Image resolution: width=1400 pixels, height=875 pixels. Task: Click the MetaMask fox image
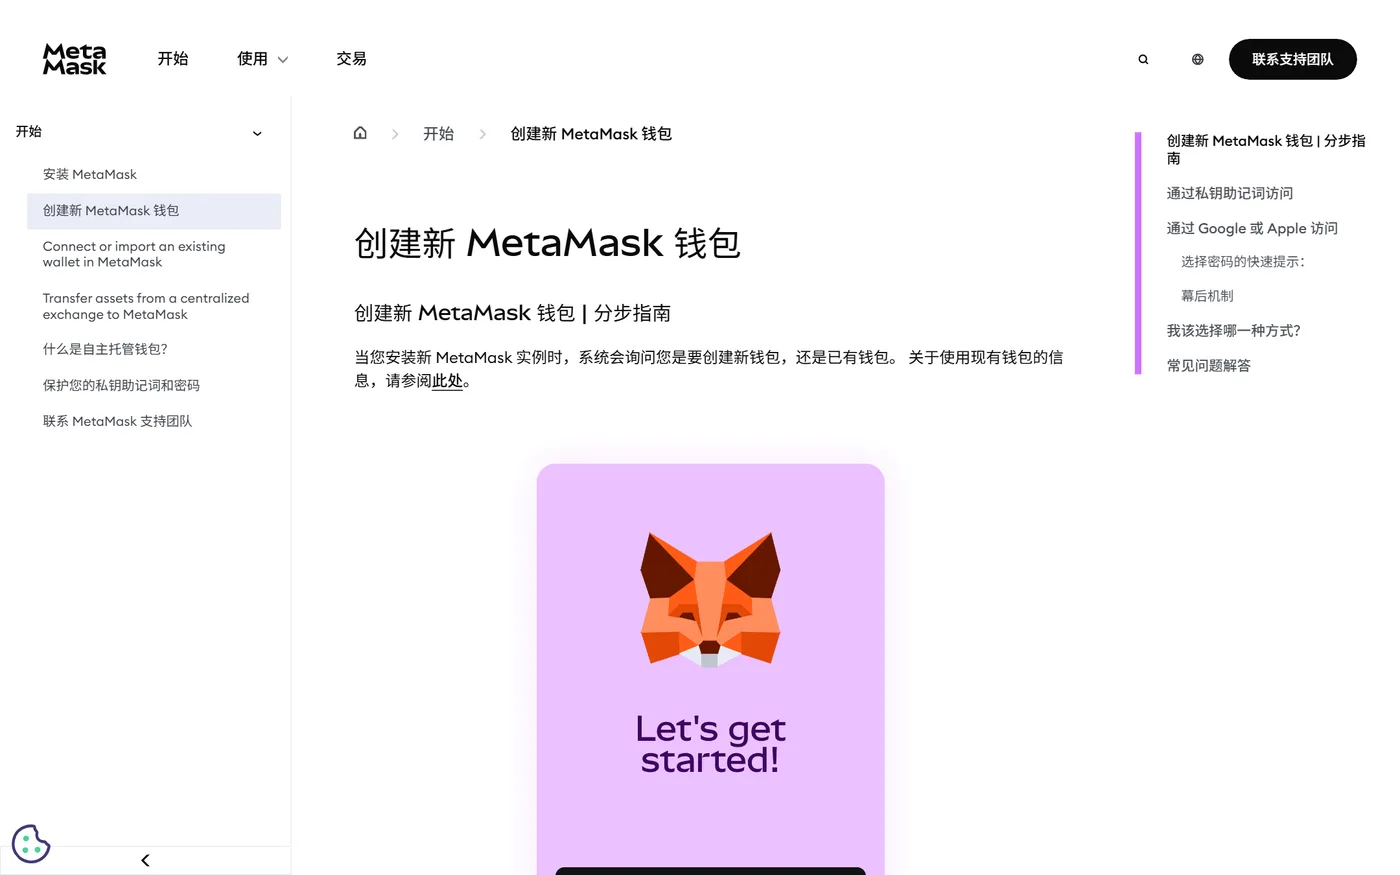click(x=710, y=599)
